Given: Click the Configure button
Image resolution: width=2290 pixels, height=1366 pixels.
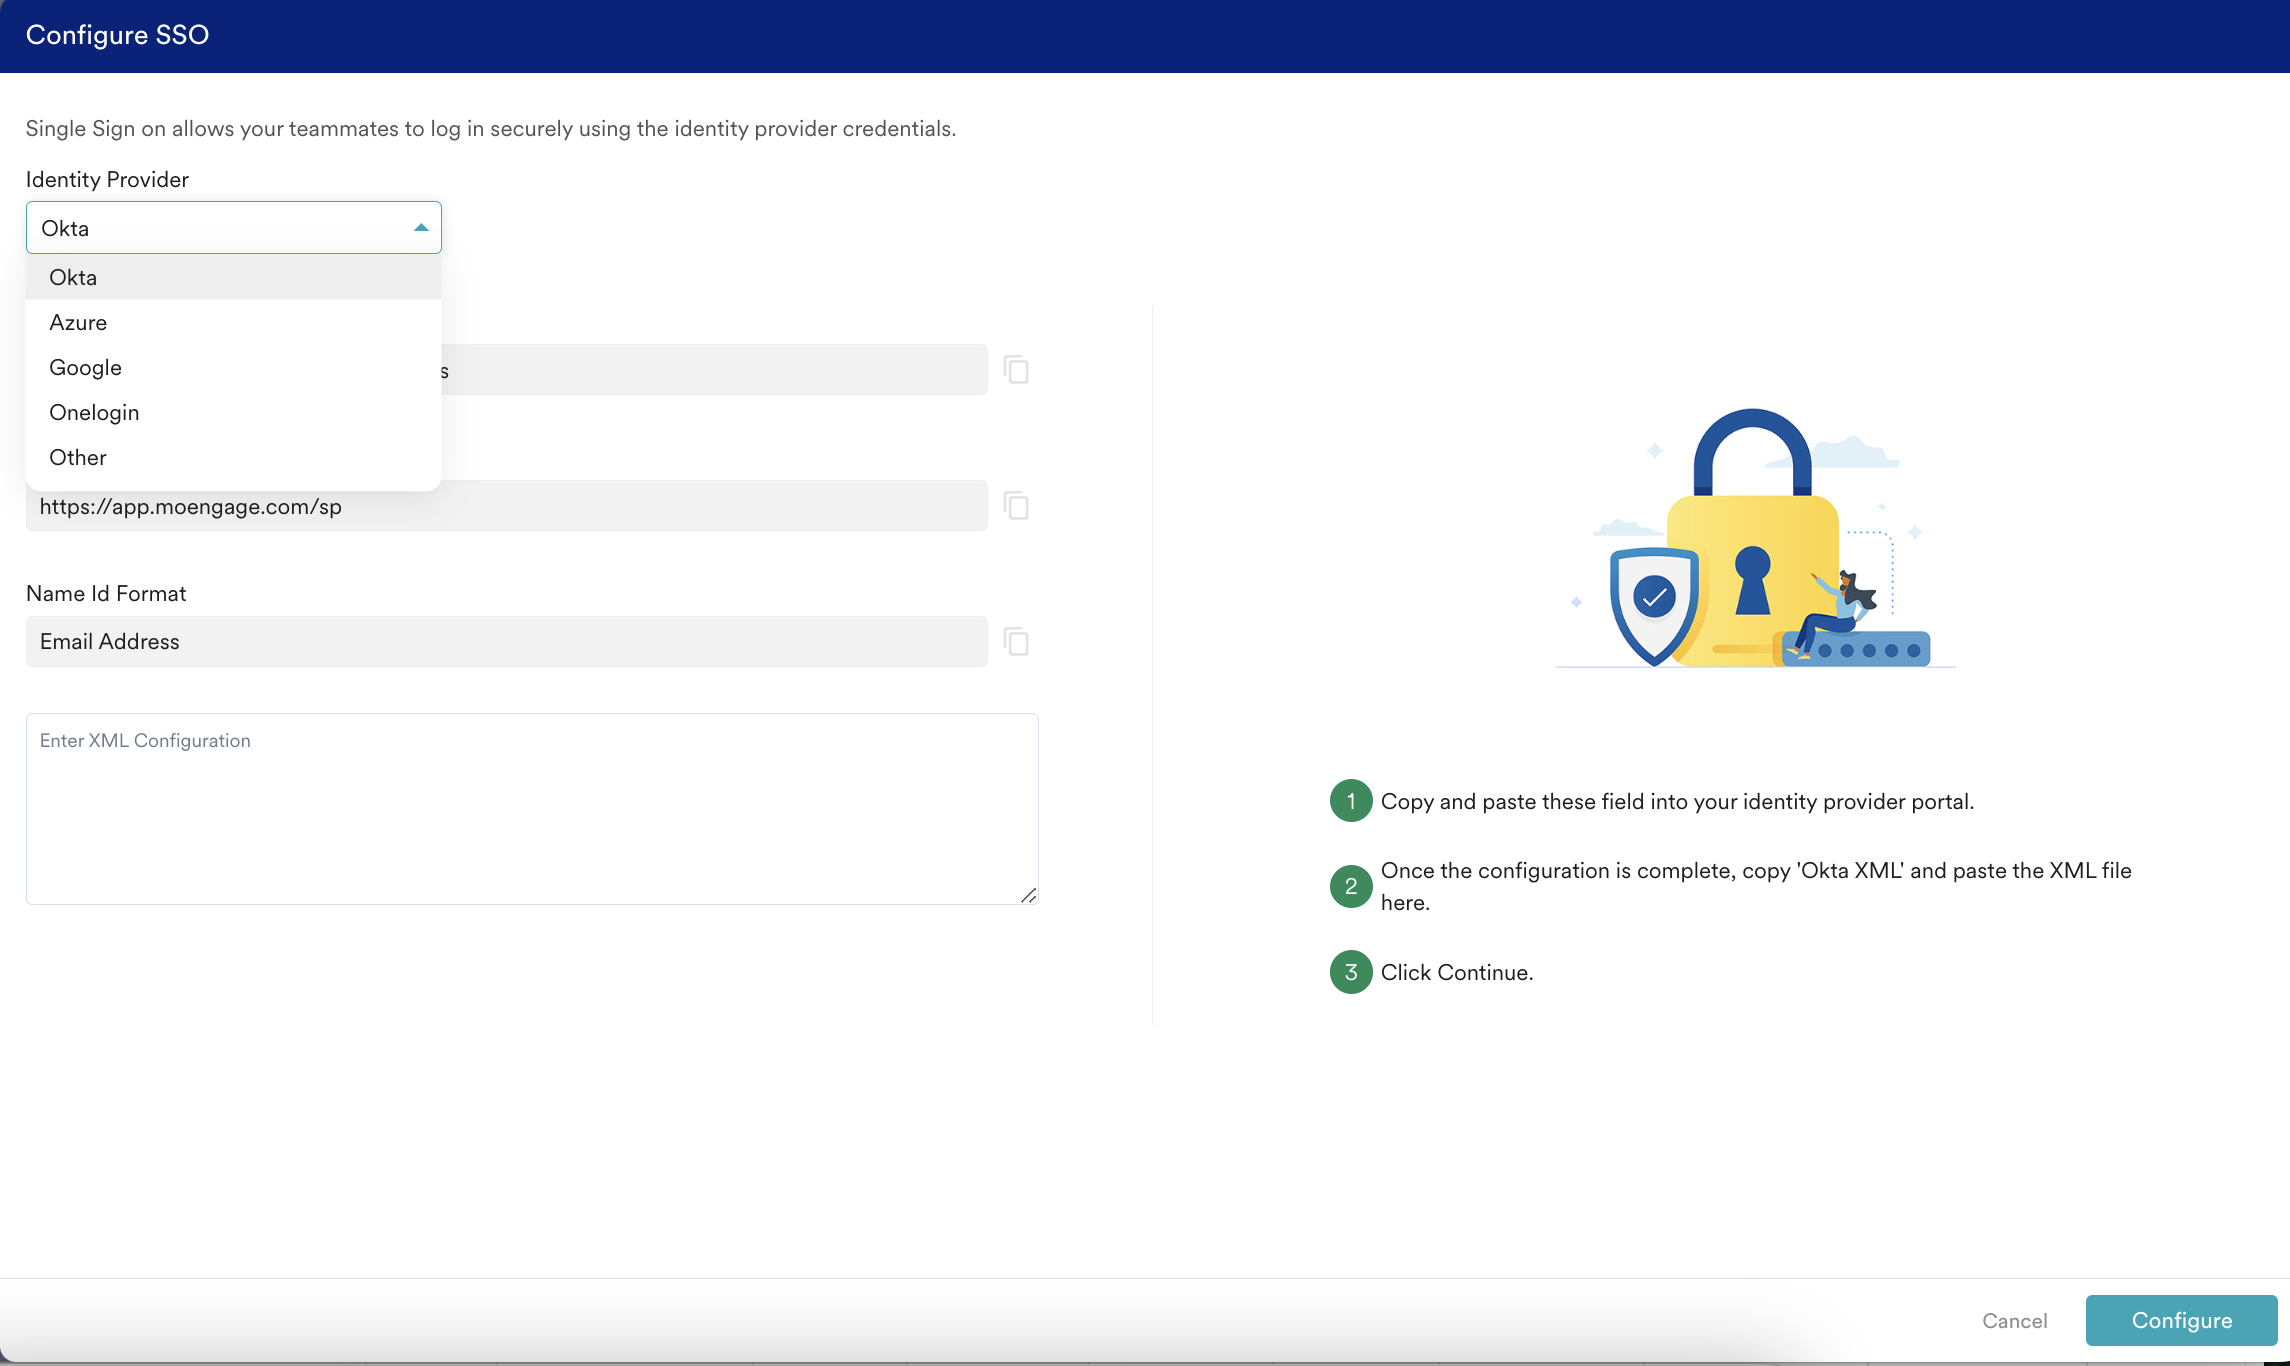Looking at the screenshot, I should click(x=2181, y=1320).
